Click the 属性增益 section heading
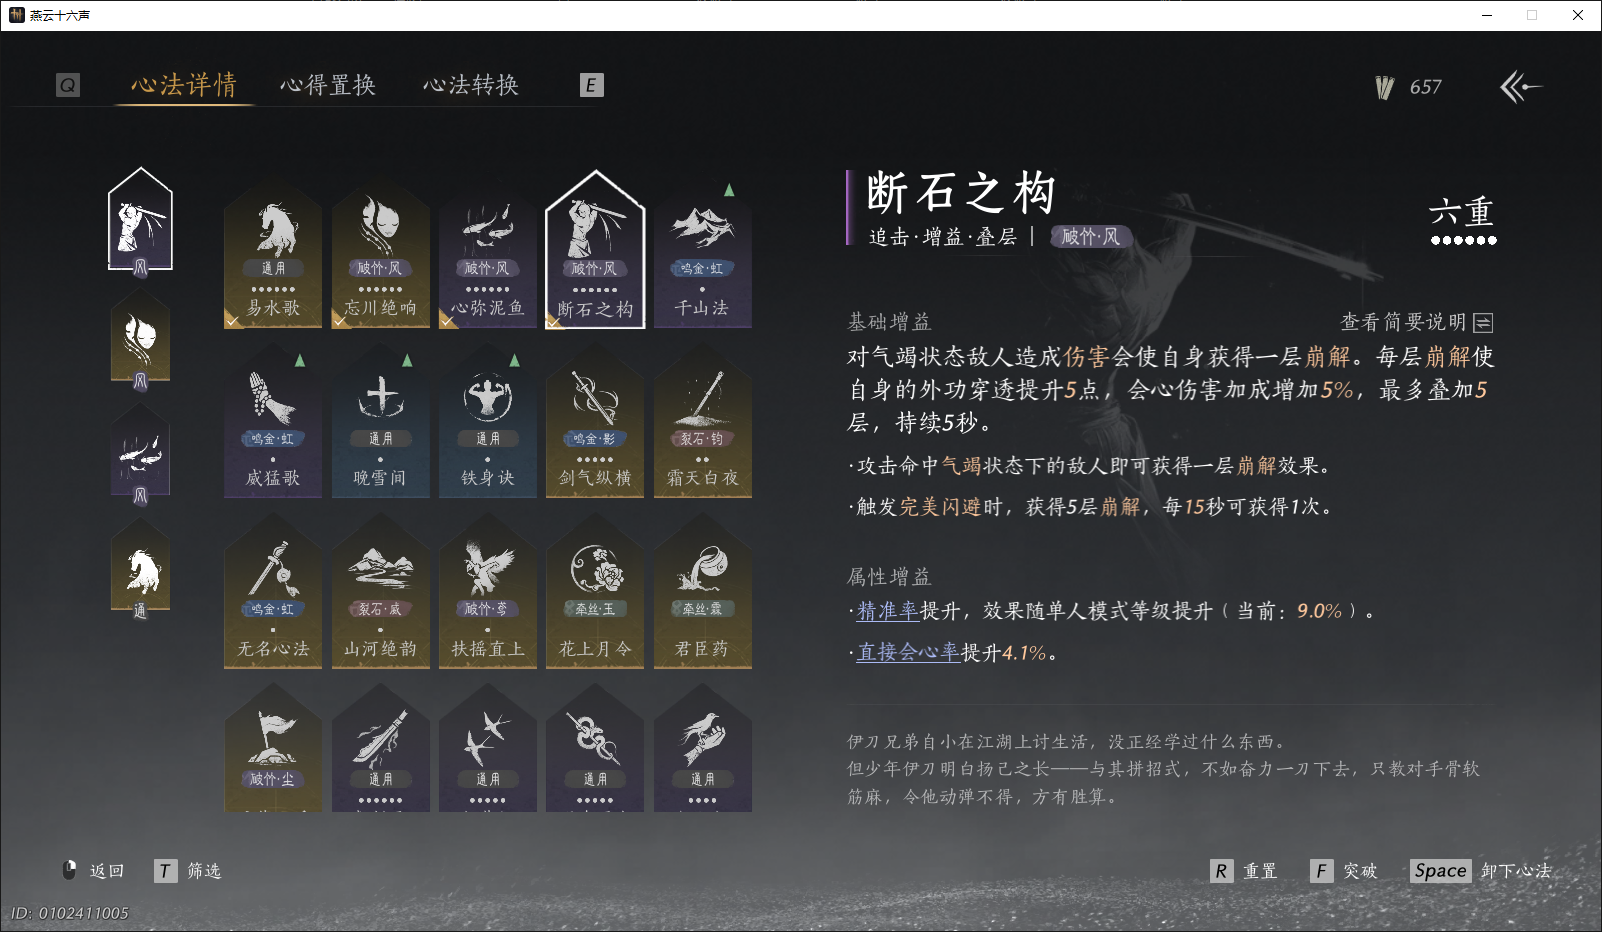Screen dimensions: 1602x932 tap(889, 577)
